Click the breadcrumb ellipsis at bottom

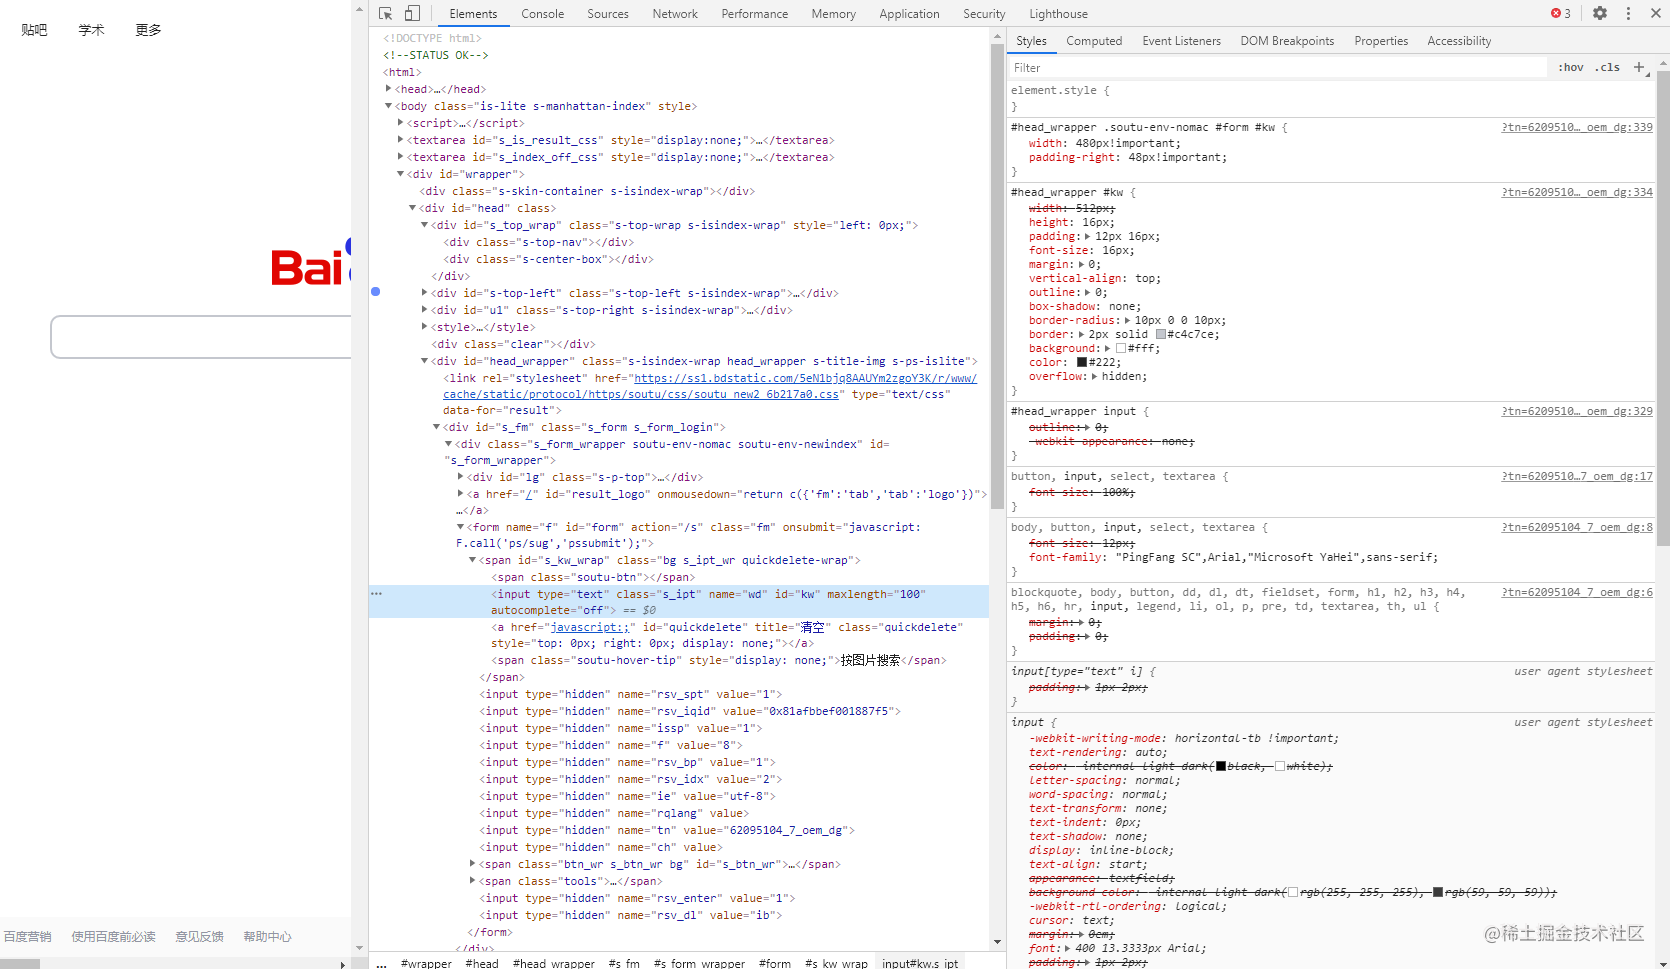(x=381, y=964)
